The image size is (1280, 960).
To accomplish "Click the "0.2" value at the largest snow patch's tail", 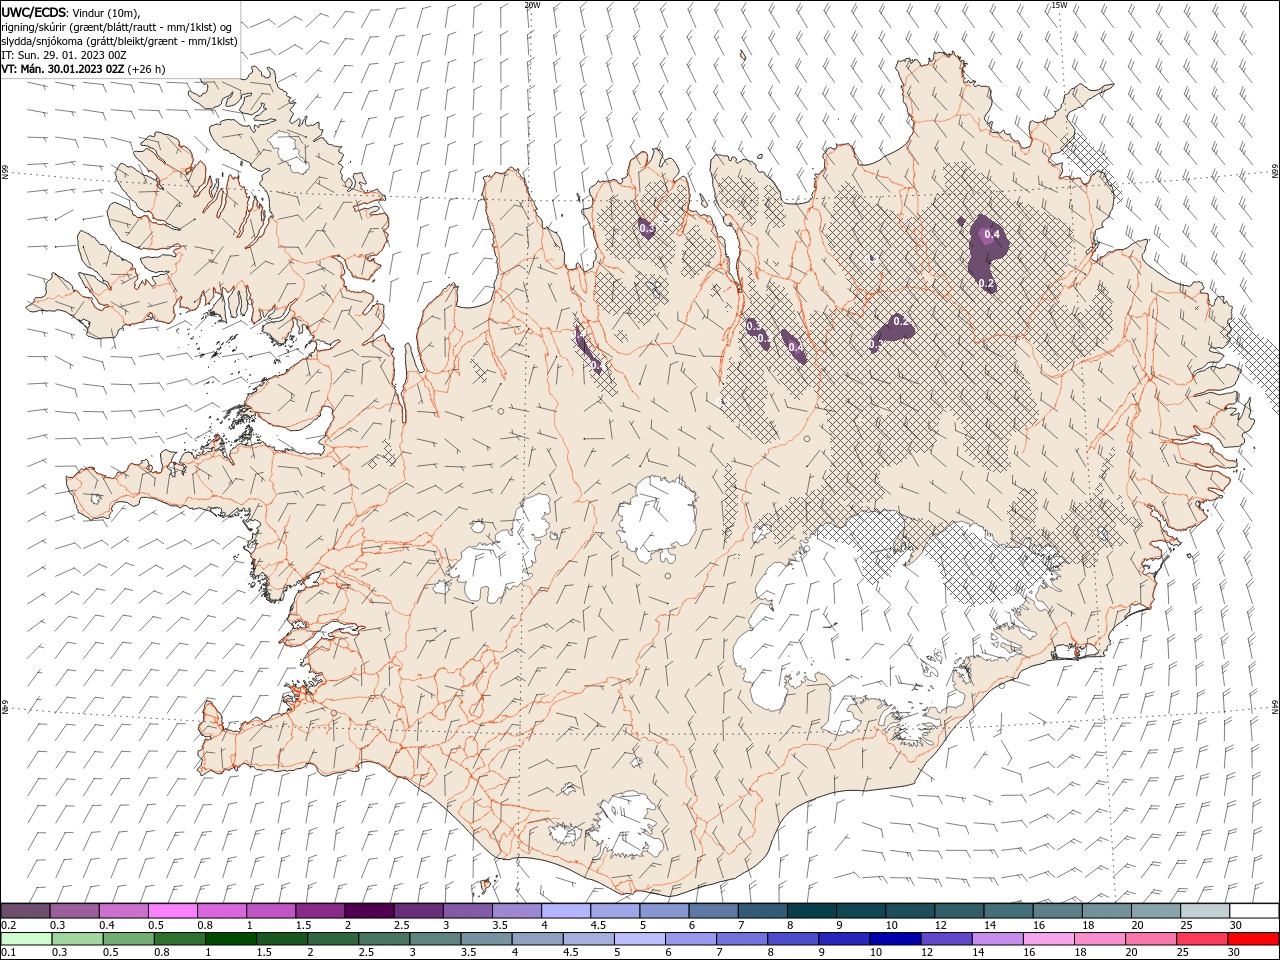I will pyautogui.click(x=986, y=284).
